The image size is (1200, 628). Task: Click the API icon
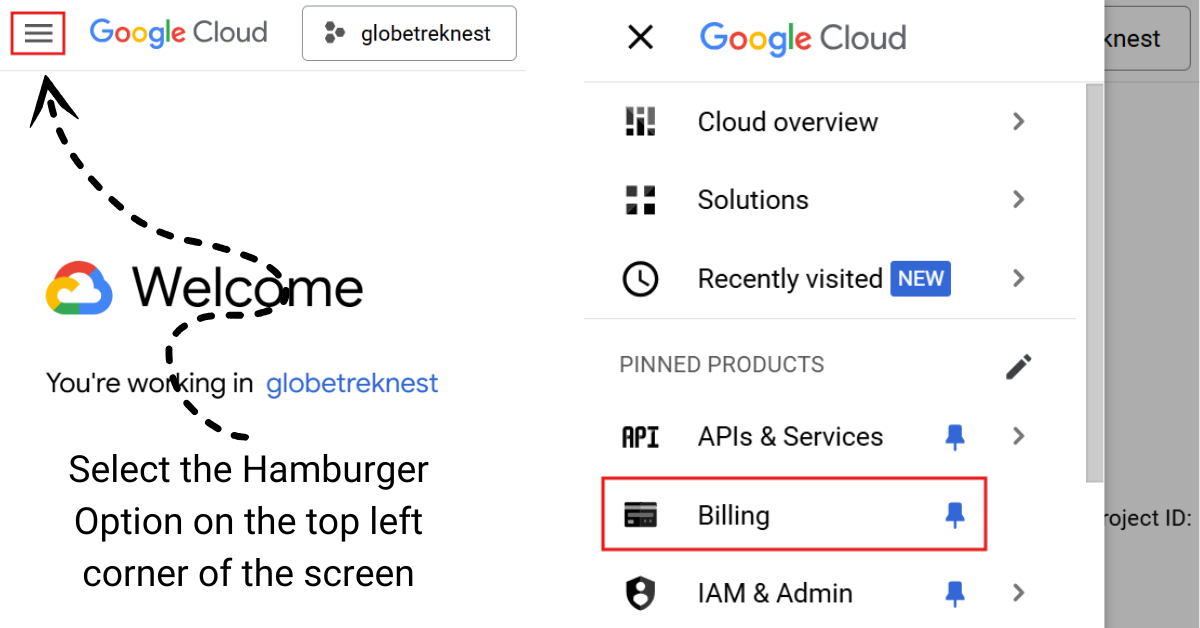[640, 437]
